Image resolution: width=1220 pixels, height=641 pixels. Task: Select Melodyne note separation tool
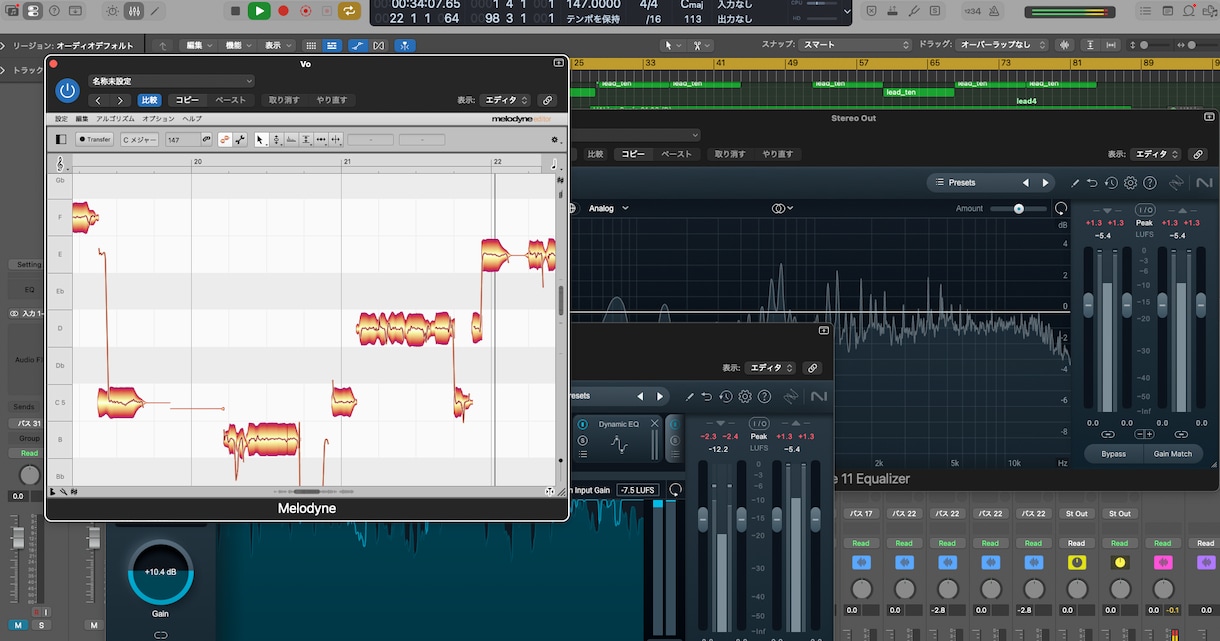(336, 140)
